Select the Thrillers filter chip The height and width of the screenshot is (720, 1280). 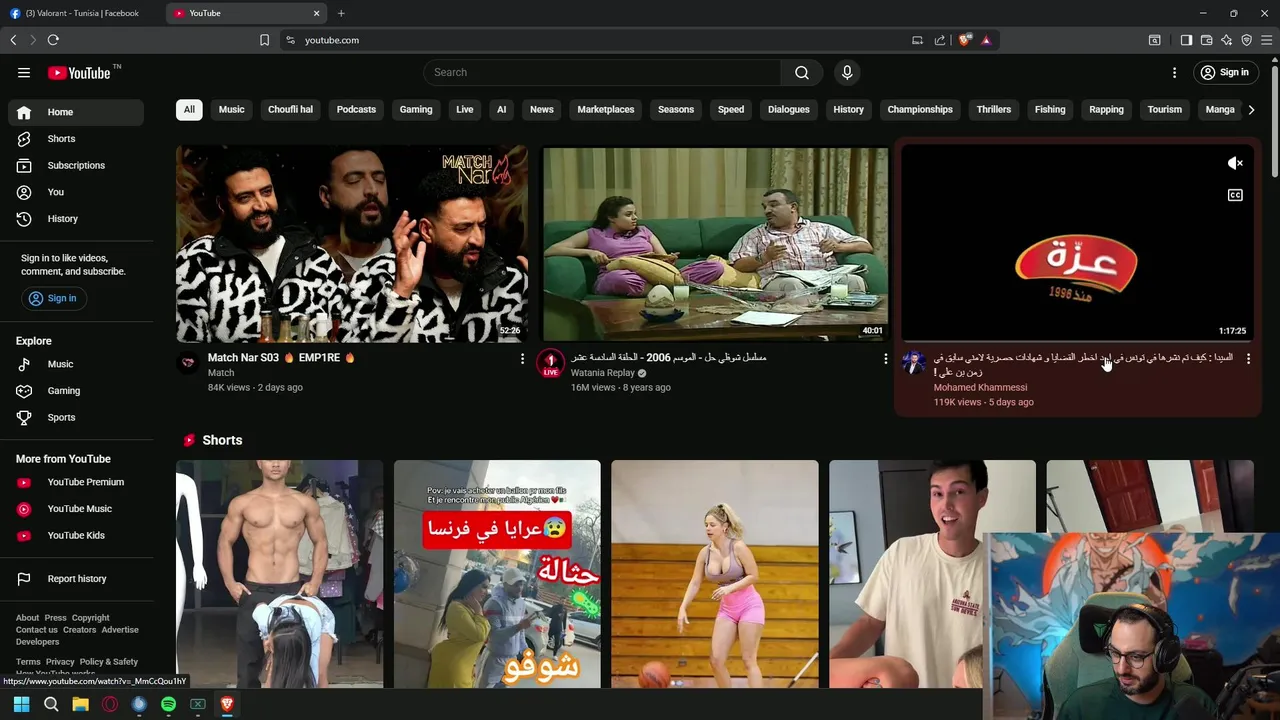994,109
